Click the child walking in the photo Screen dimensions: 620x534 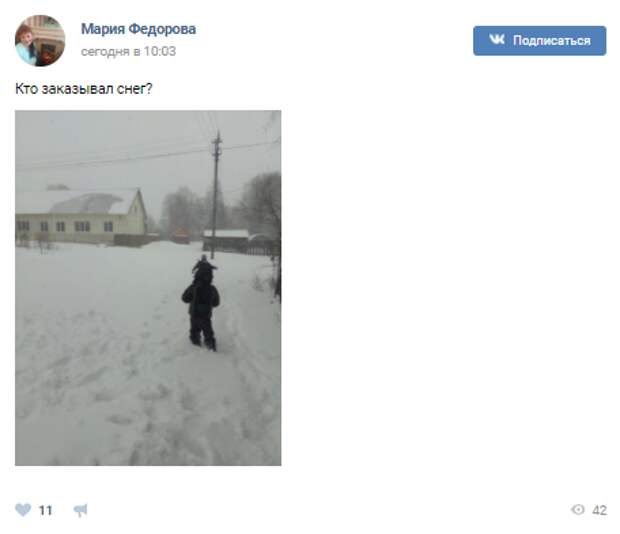[x=201, y=303]
